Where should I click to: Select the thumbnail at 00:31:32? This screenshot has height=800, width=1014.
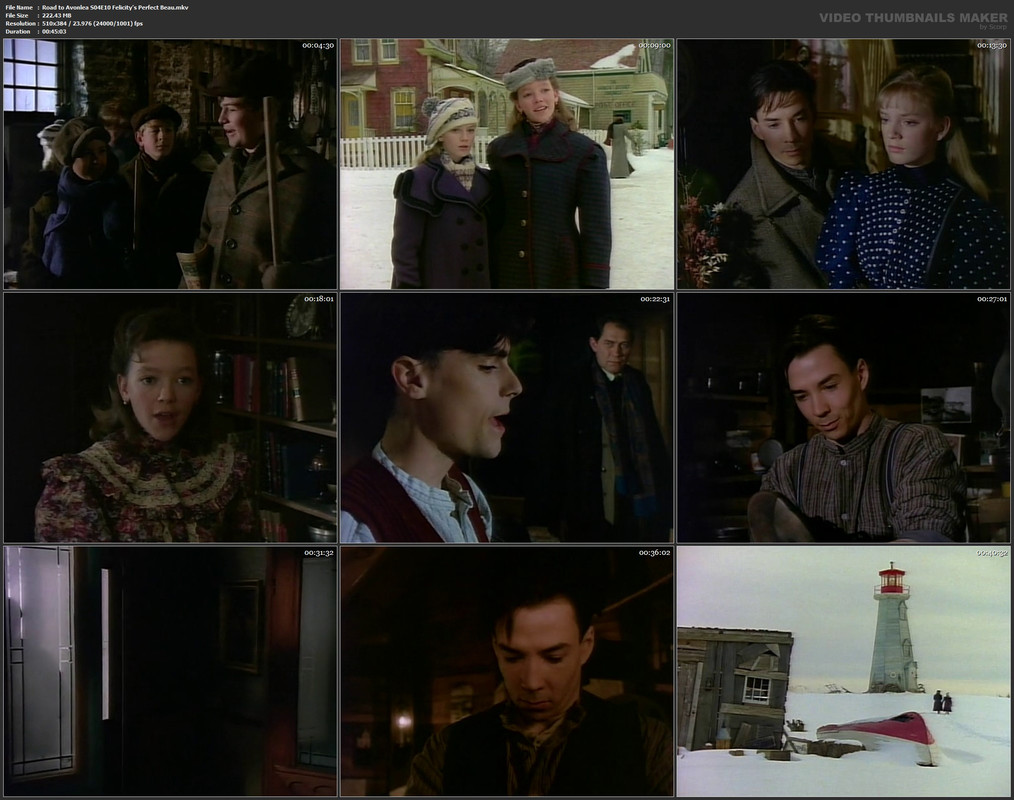click(170, 671)
